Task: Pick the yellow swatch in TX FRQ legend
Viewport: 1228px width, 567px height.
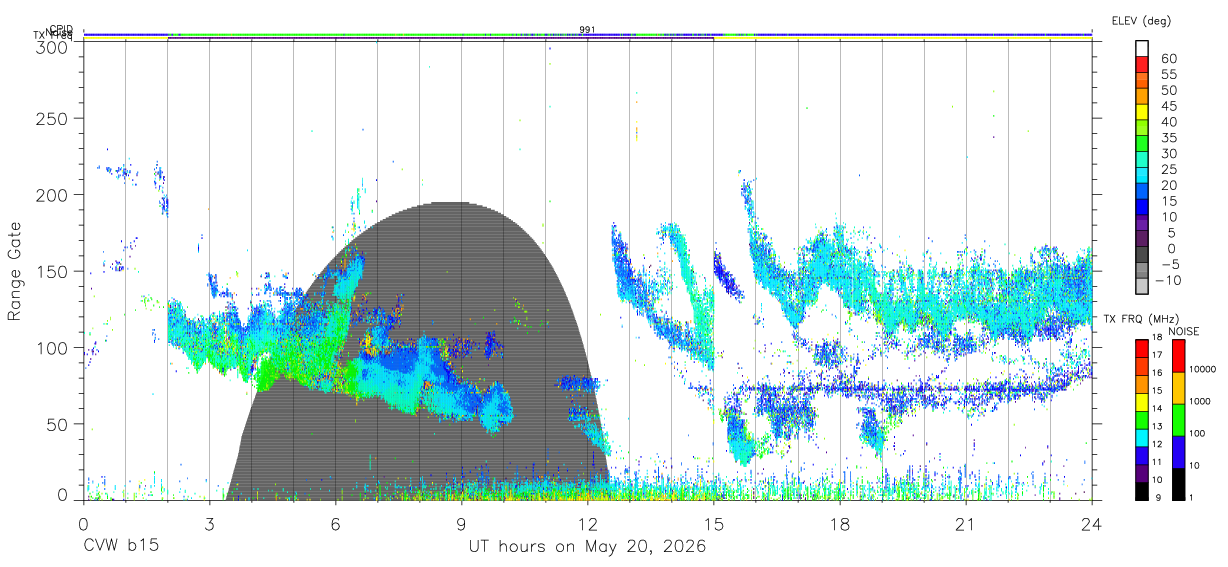Action: click(x=1142, y=402)
